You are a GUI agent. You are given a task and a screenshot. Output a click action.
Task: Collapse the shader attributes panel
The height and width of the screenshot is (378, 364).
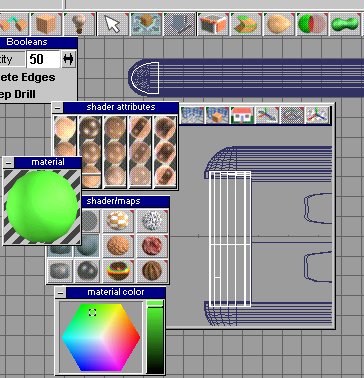58,107
